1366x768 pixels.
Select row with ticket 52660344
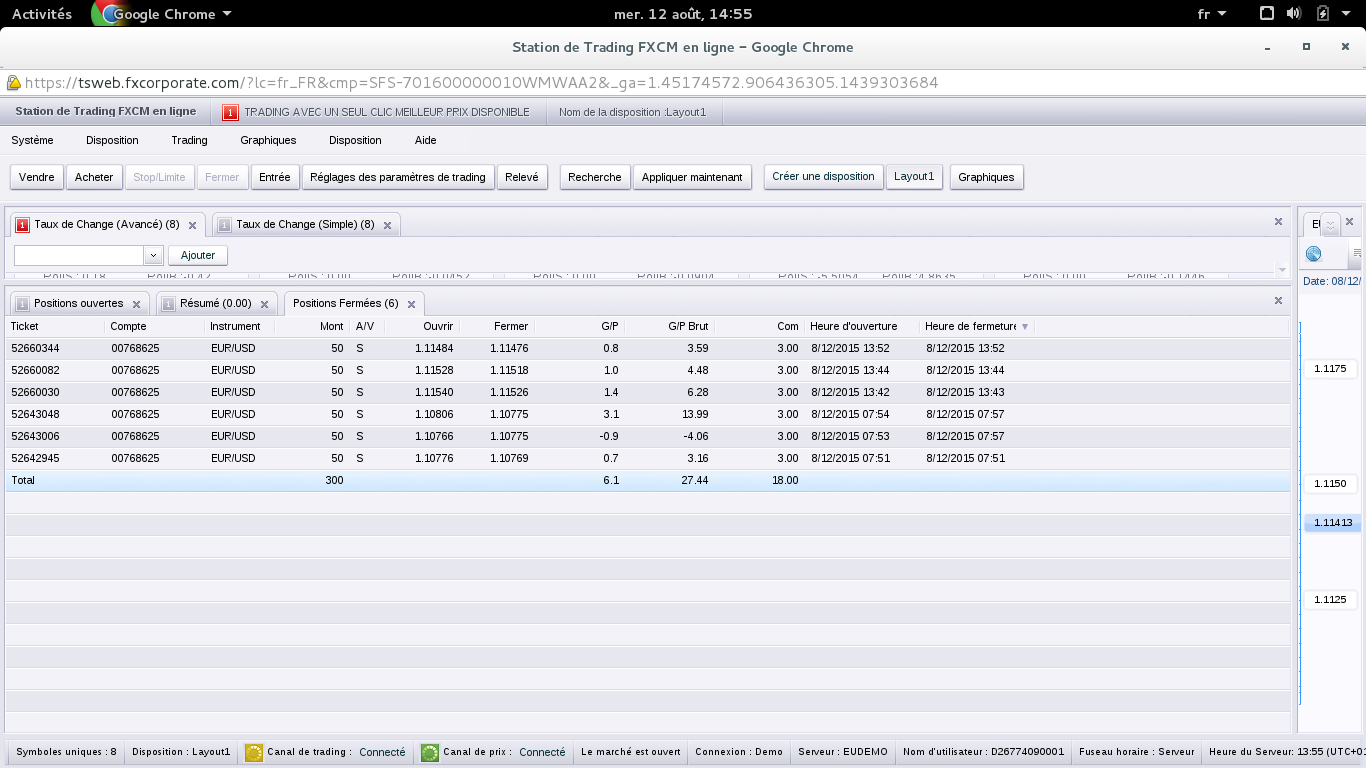coord(648,348)
